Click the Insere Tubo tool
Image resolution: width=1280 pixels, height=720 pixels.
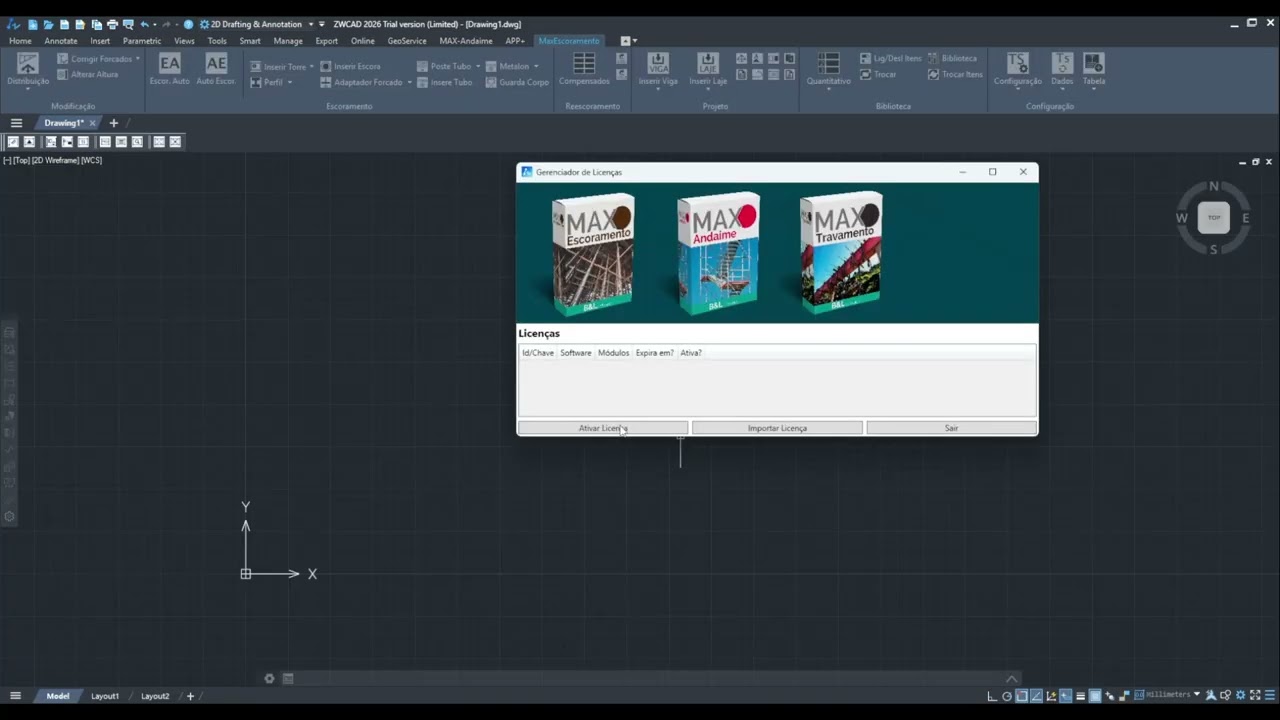pos(443,82)
